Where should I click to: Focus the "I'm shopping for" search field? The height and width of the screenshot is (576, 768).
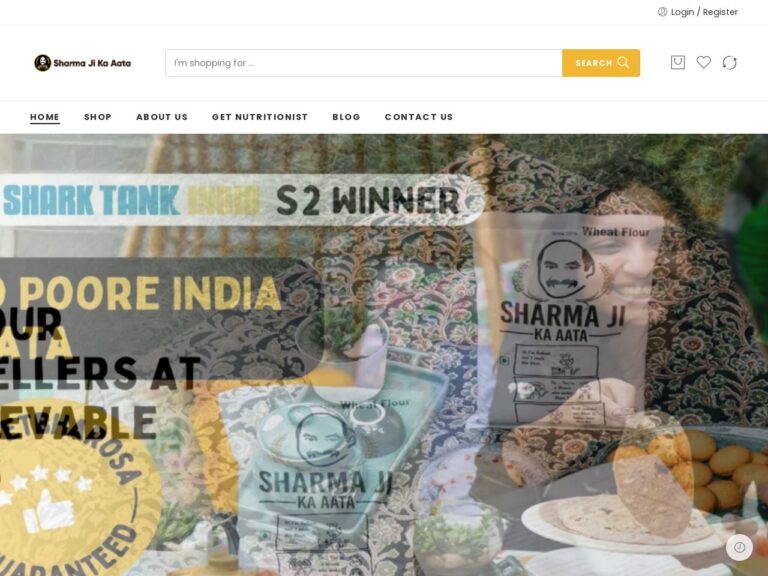(364, 63)
